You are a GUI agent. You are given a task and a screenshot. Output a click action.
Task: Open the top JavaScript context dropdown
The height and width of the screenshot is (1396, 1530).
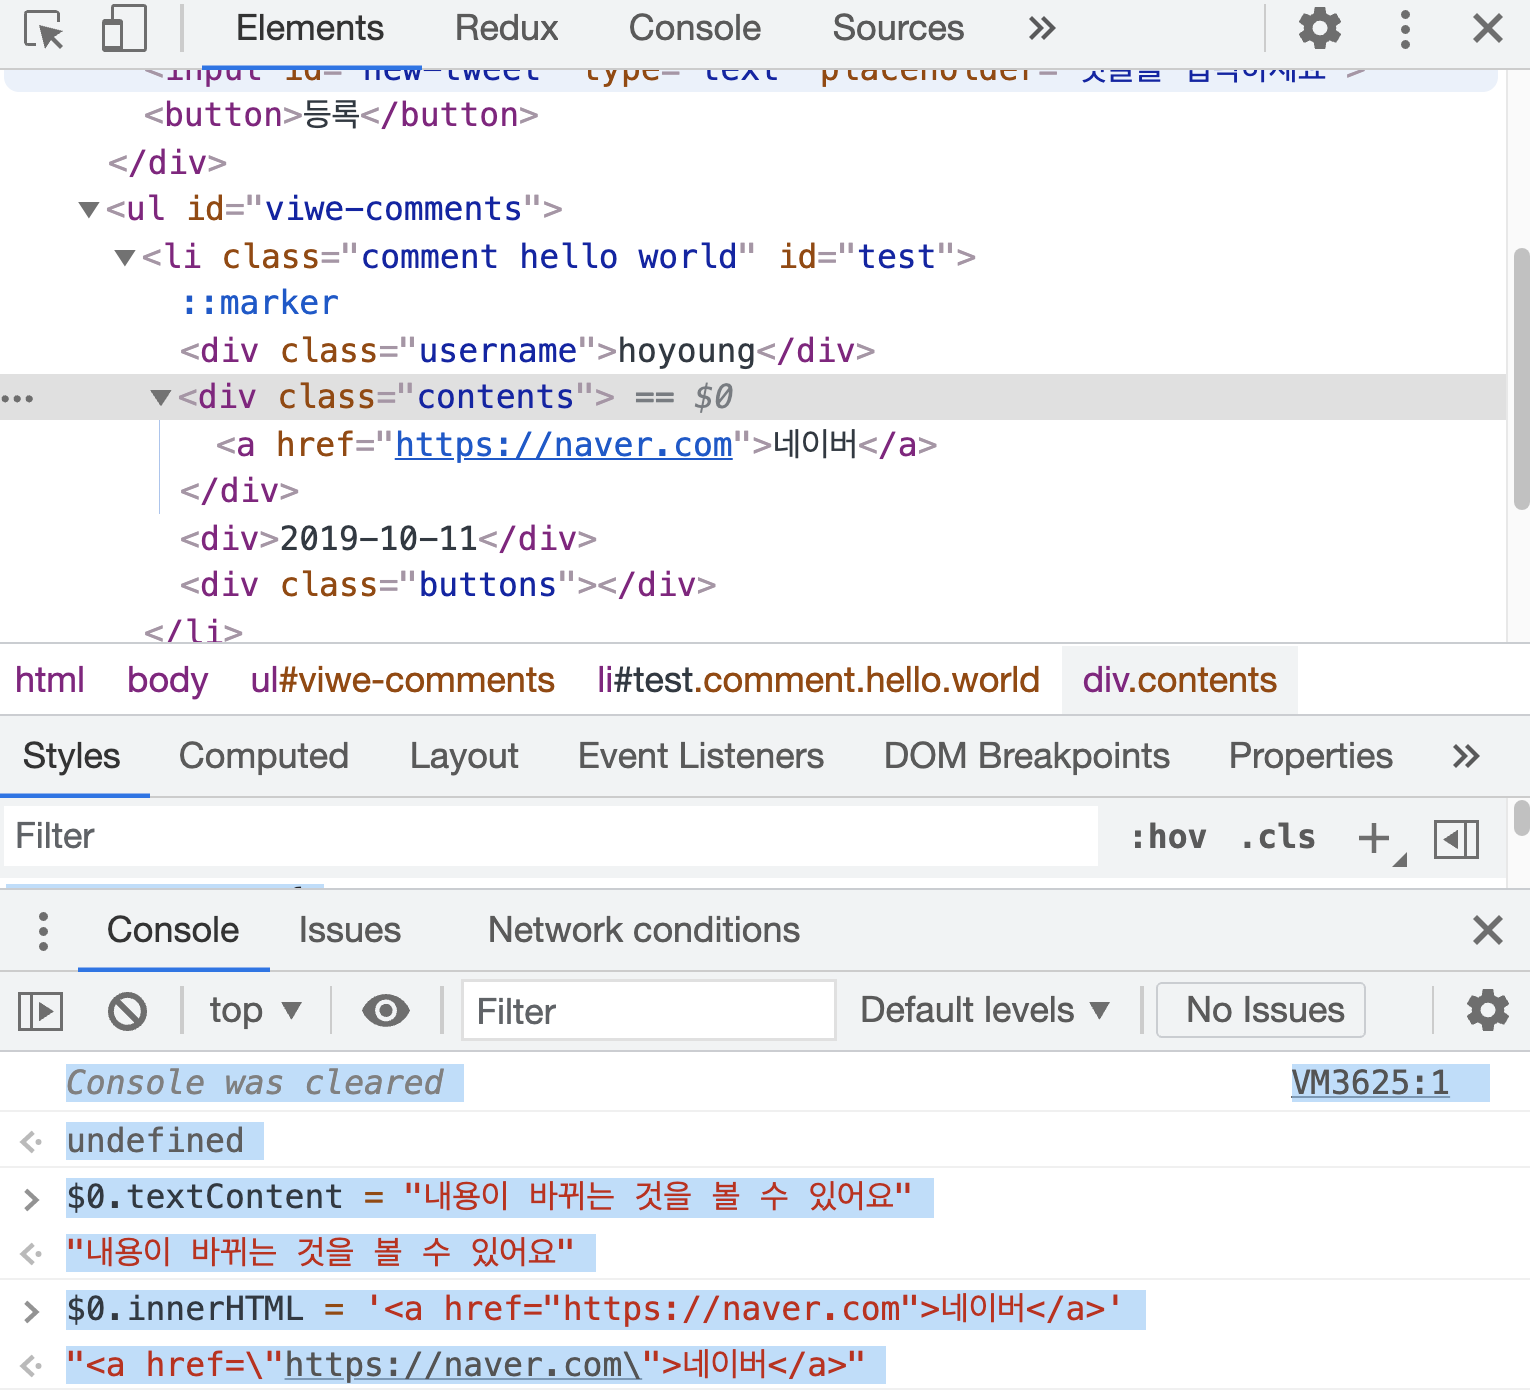click(256, 1011)
